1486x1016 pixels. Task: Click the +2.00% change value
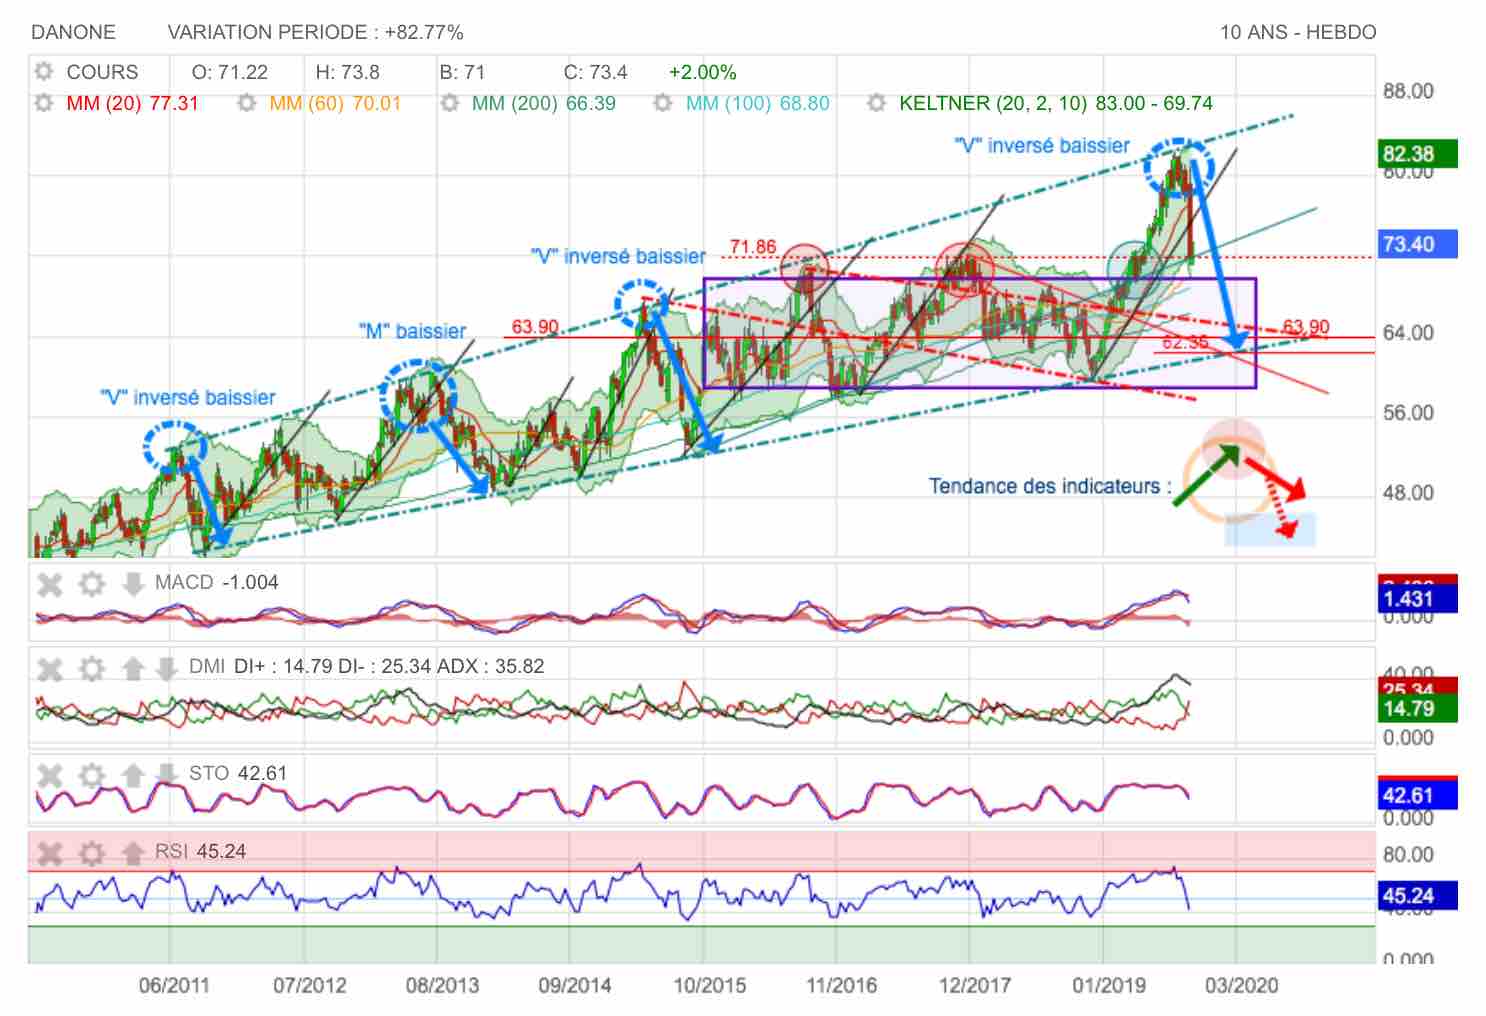coord(702,72)
